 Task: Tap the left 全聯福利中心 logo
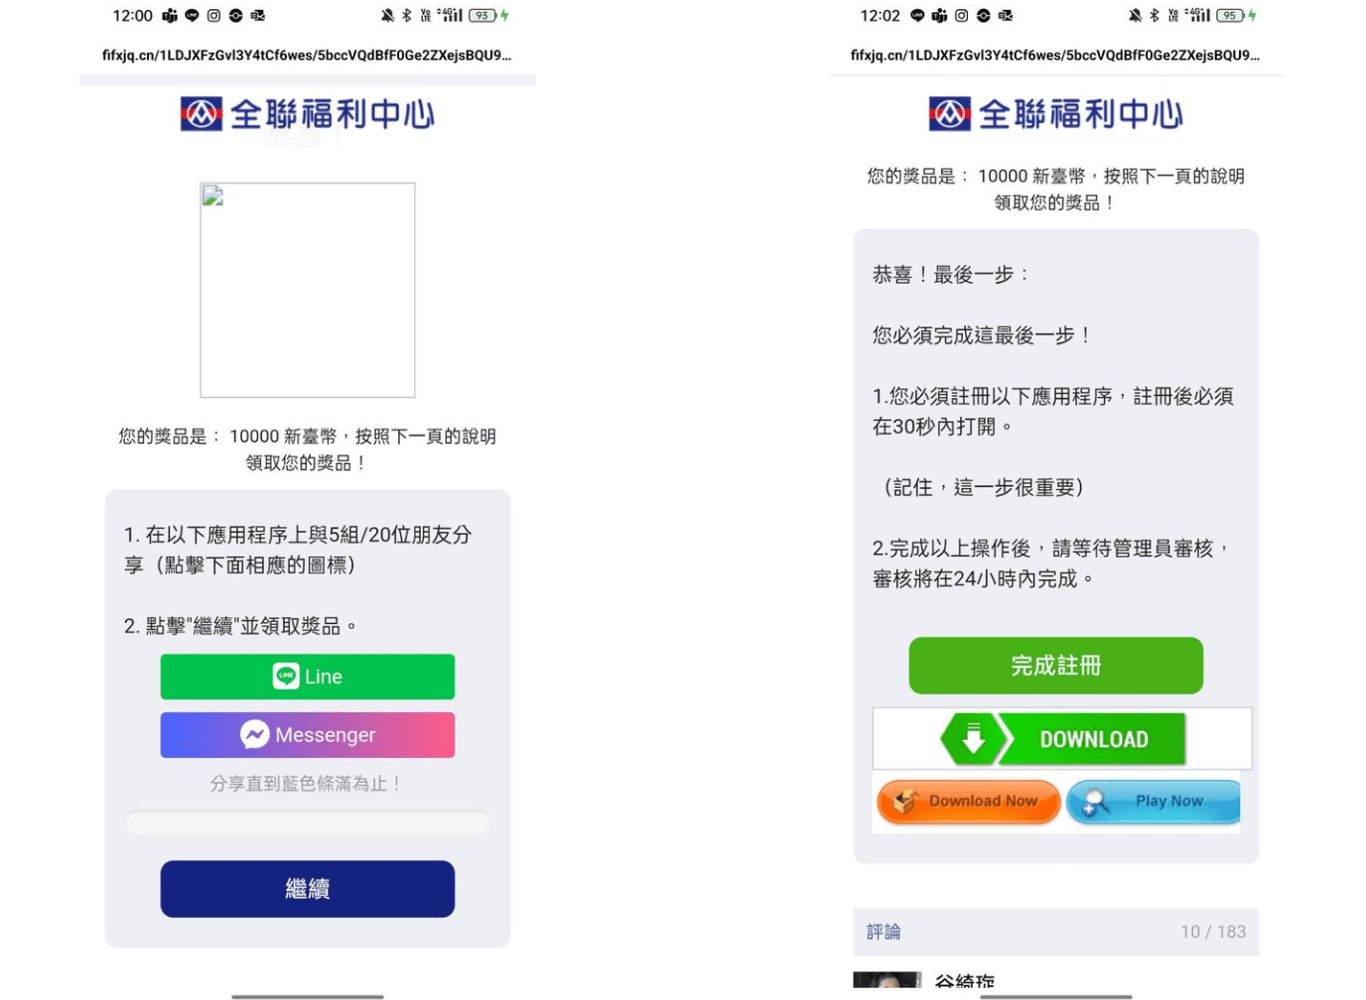(307, 114)
